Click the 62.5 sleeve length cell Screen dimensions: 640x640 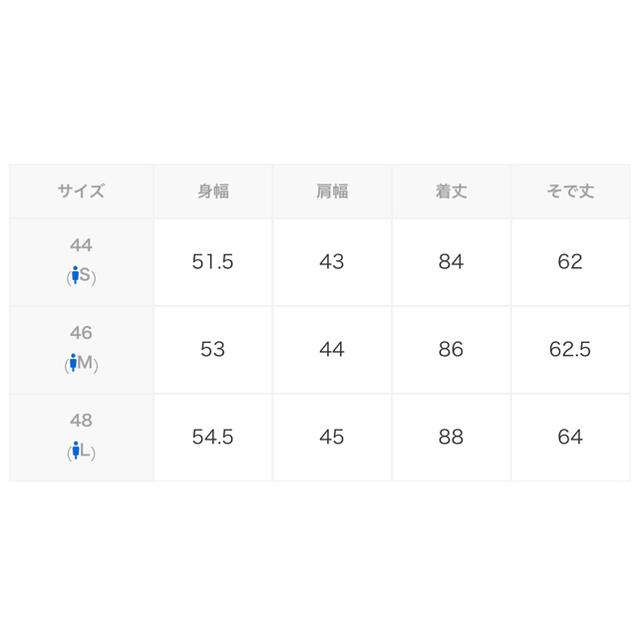[571, 350]
